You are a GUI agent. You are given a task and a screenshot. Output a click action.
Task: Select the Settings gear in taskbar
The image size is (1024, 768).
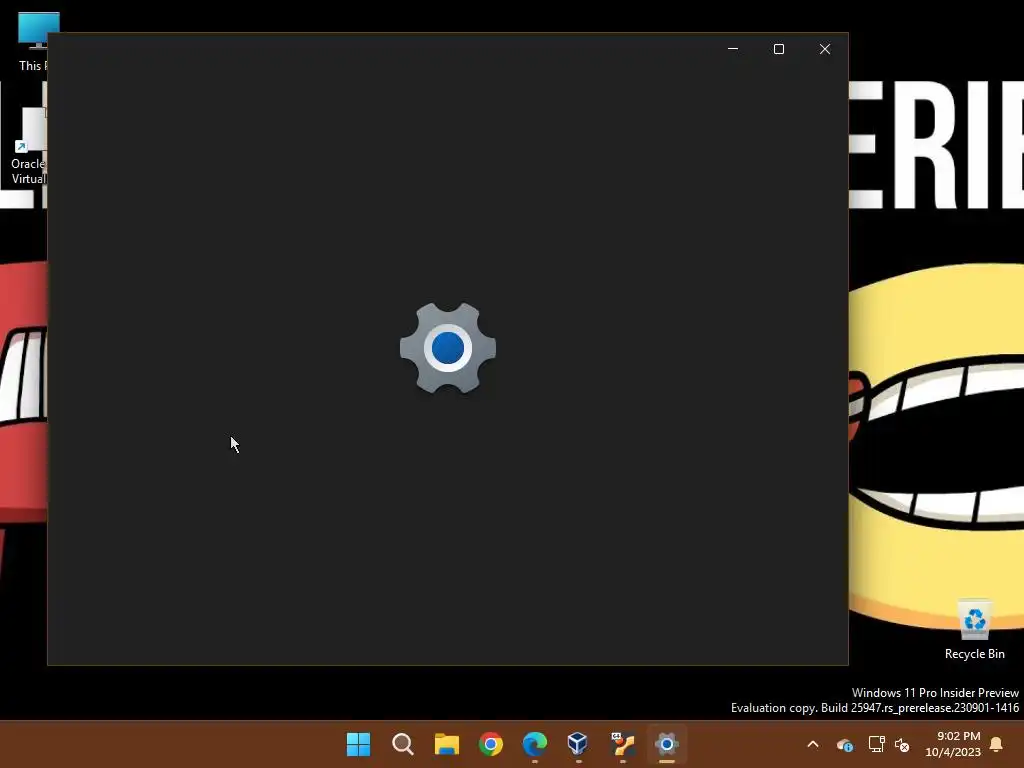pyautogui.click(x=667, y=744)
